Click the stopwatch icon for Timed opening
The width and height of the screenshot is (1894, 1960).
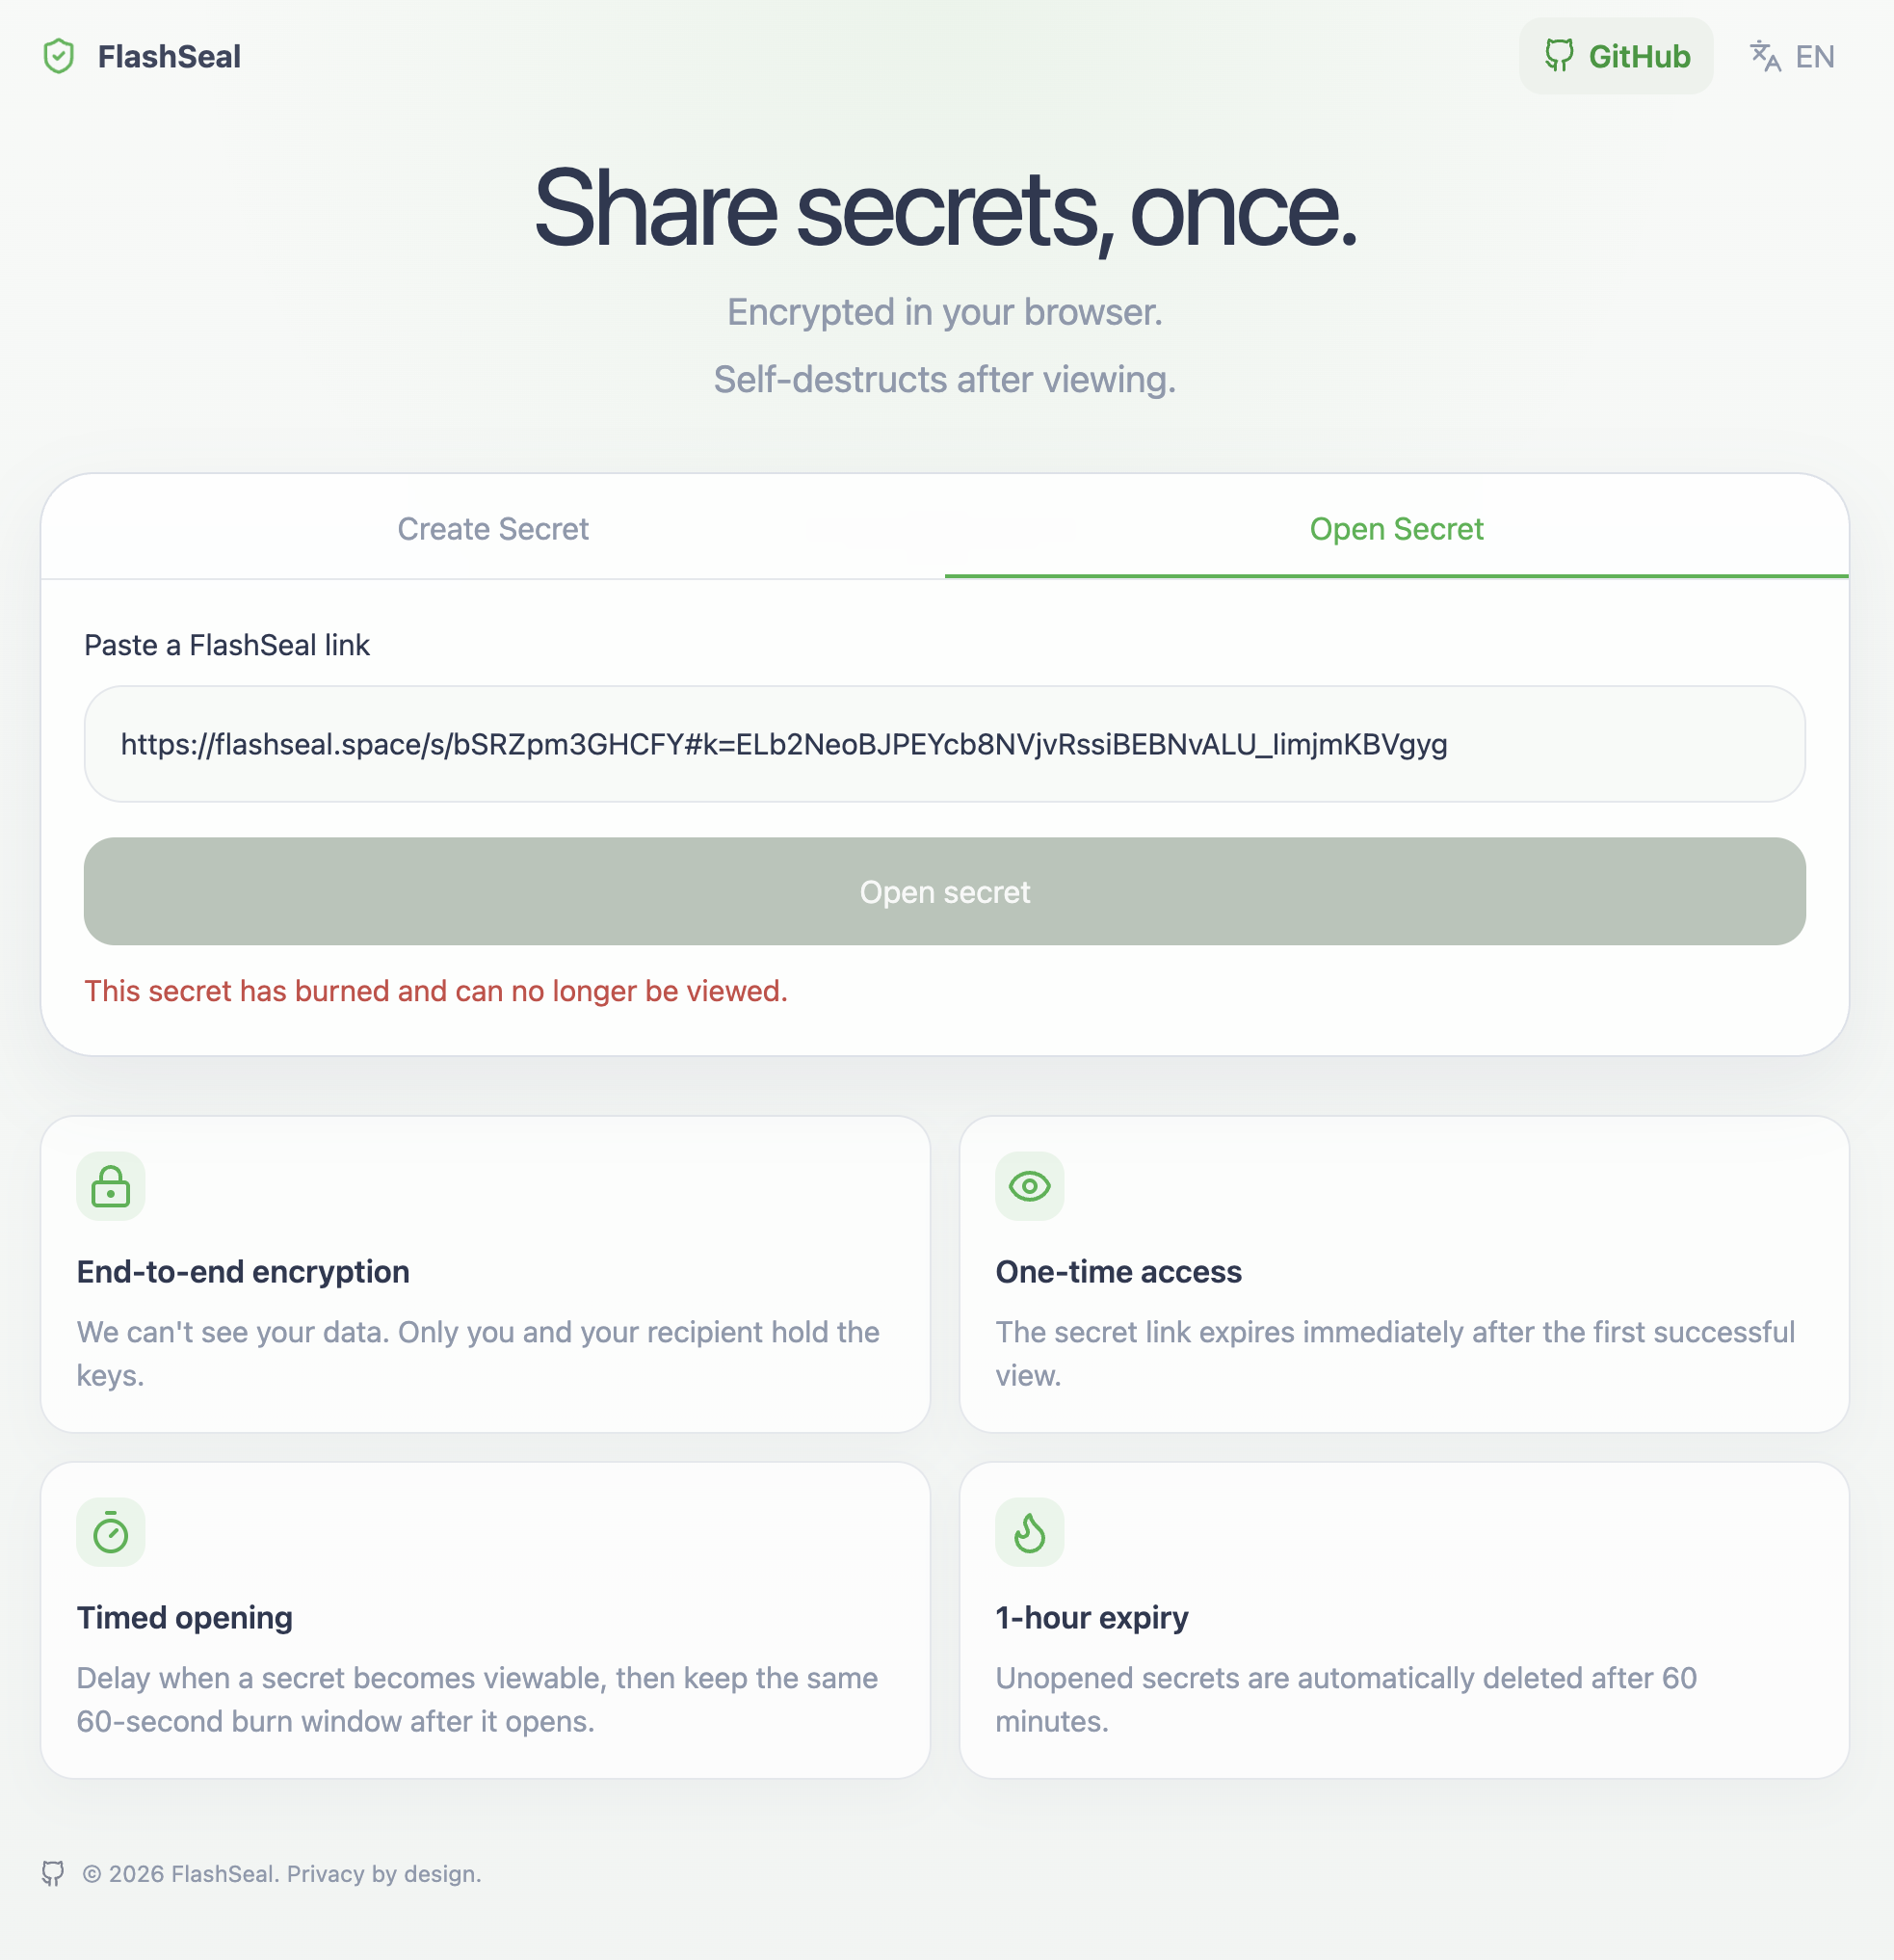[111, 1532]
